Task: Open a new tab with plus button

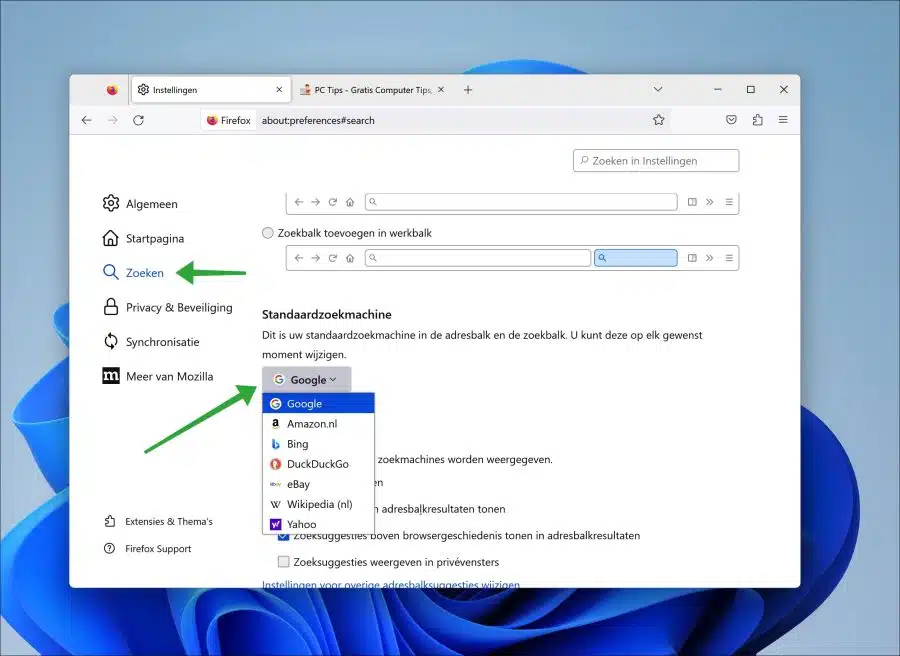Action: click(468, 90)
